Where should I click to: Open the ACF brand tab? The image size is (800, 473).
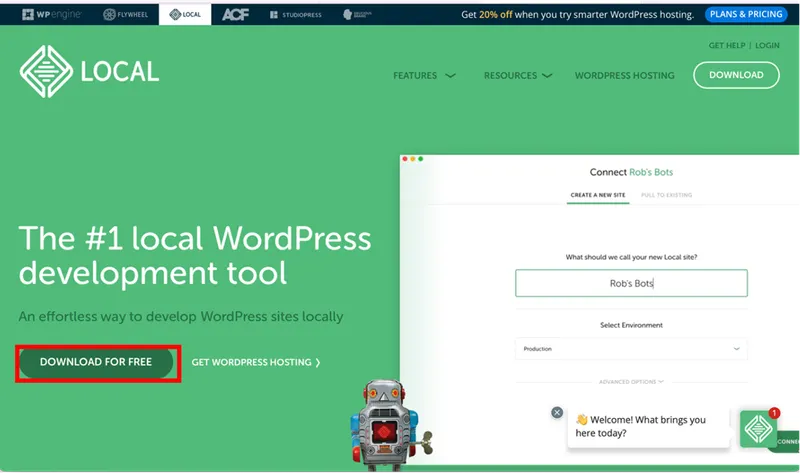tap(235, 14)
